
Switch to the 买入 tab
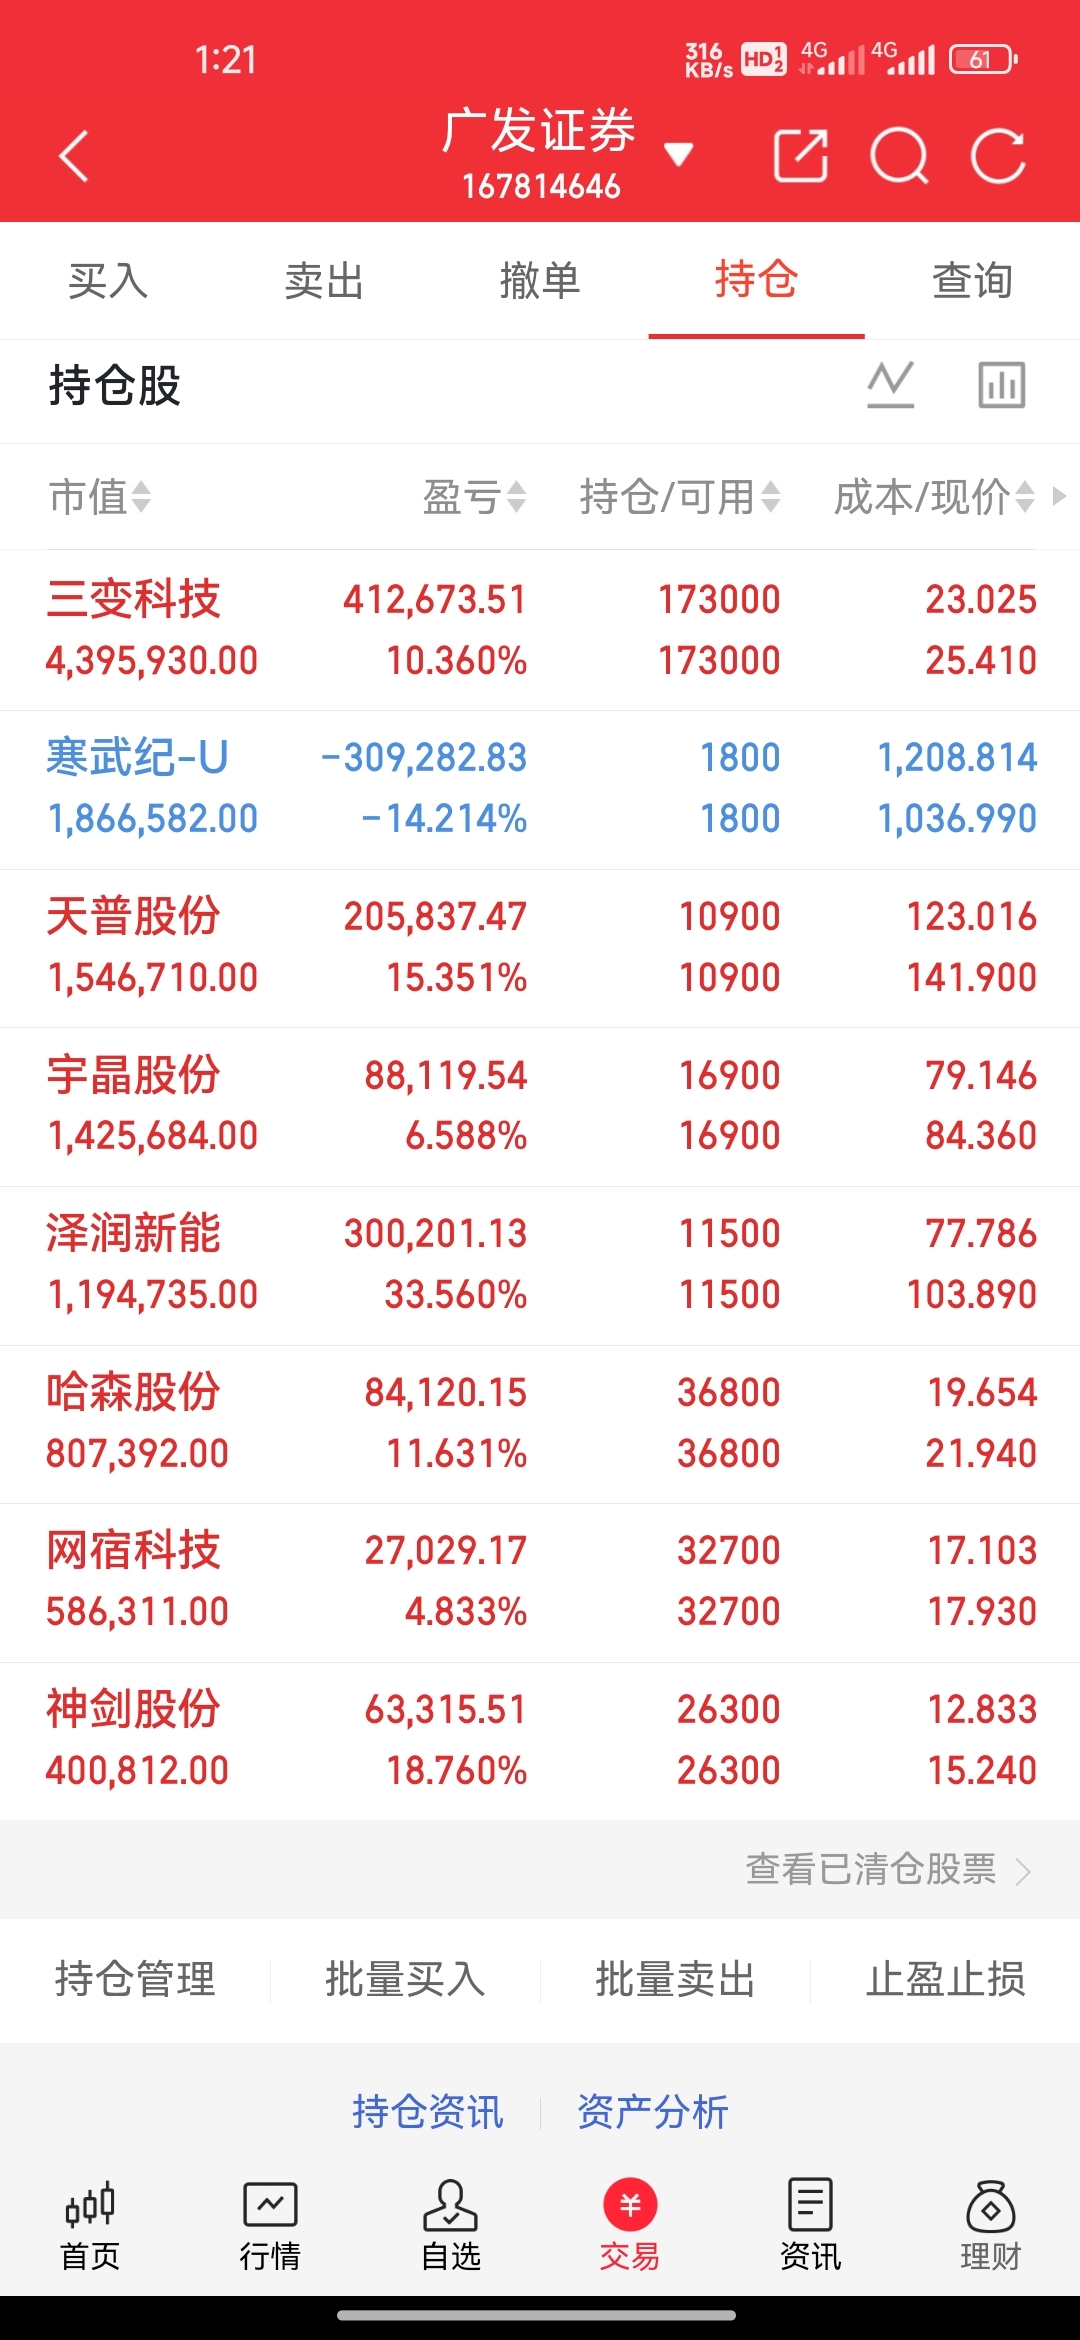coord(108,280)
